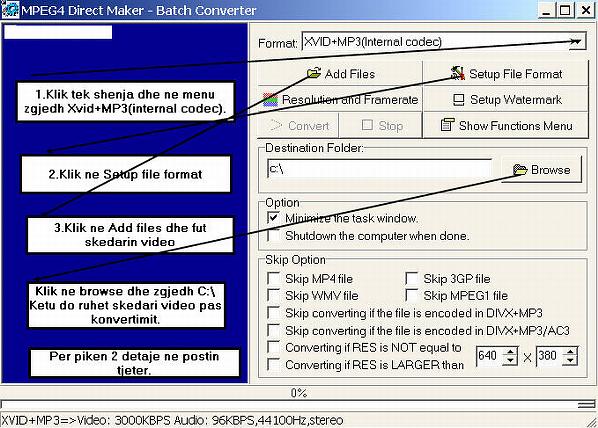Click the Stop square icon
The width and height of the screenshot is (598, 428).
[x=367, y=125]
